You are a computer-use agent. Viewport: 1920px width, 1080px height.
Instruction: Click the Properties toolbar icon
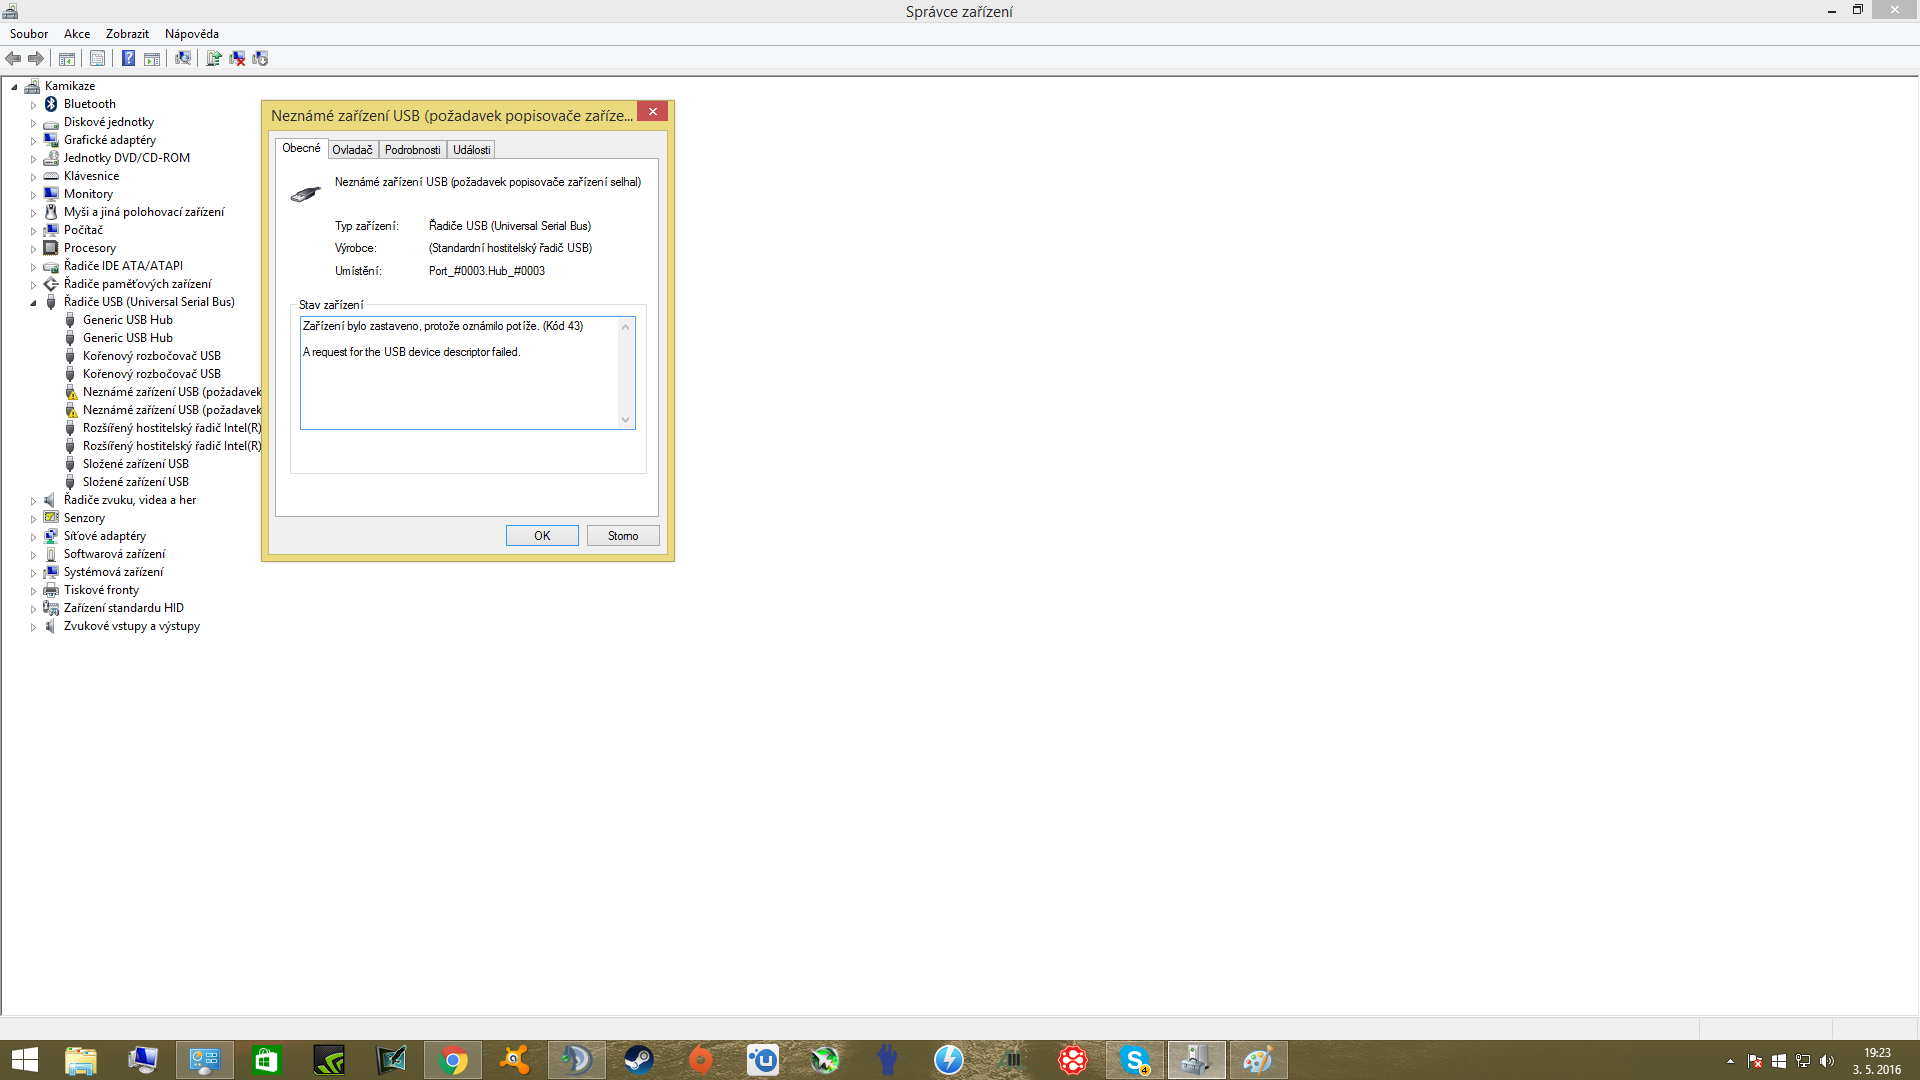click(x=97, y=59)
